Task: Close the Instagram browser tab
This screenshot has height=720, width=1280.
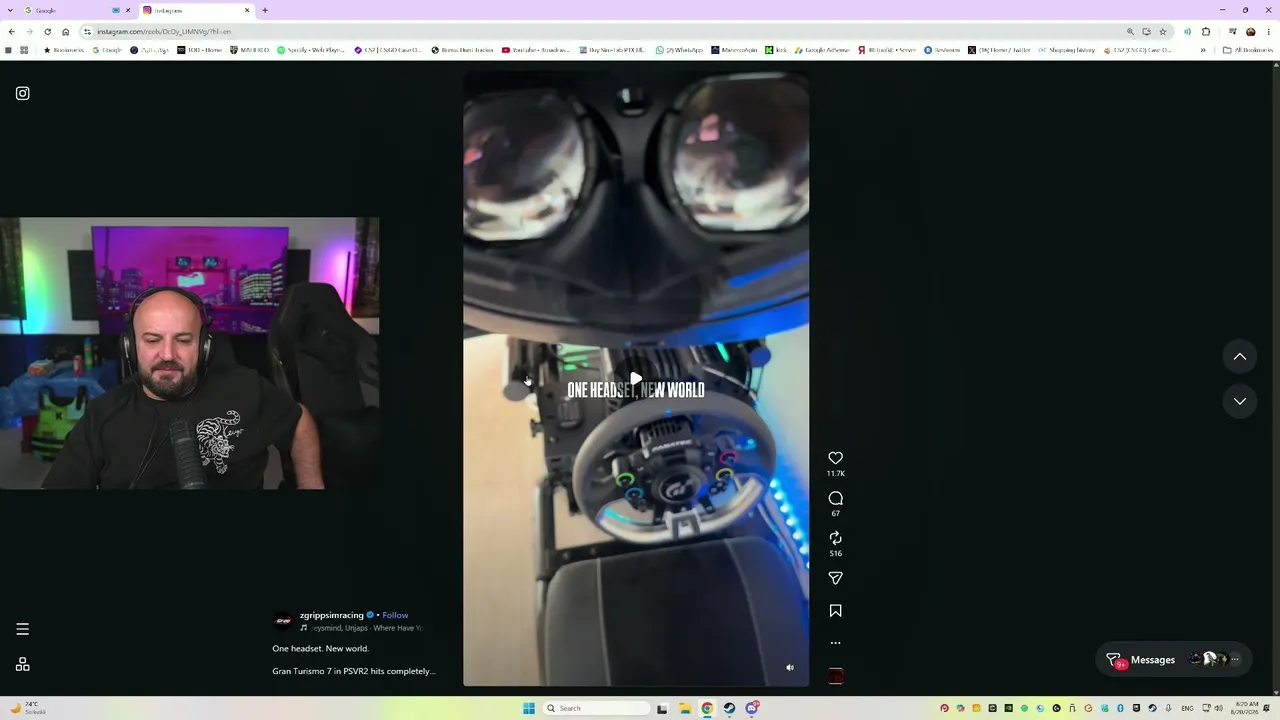Action: (247, 10)
